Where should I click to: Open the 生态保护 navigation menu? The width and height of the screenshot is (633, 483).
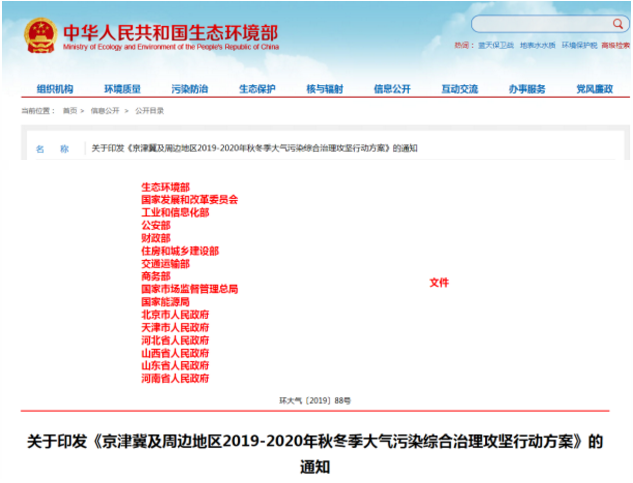tap(257, 89)
